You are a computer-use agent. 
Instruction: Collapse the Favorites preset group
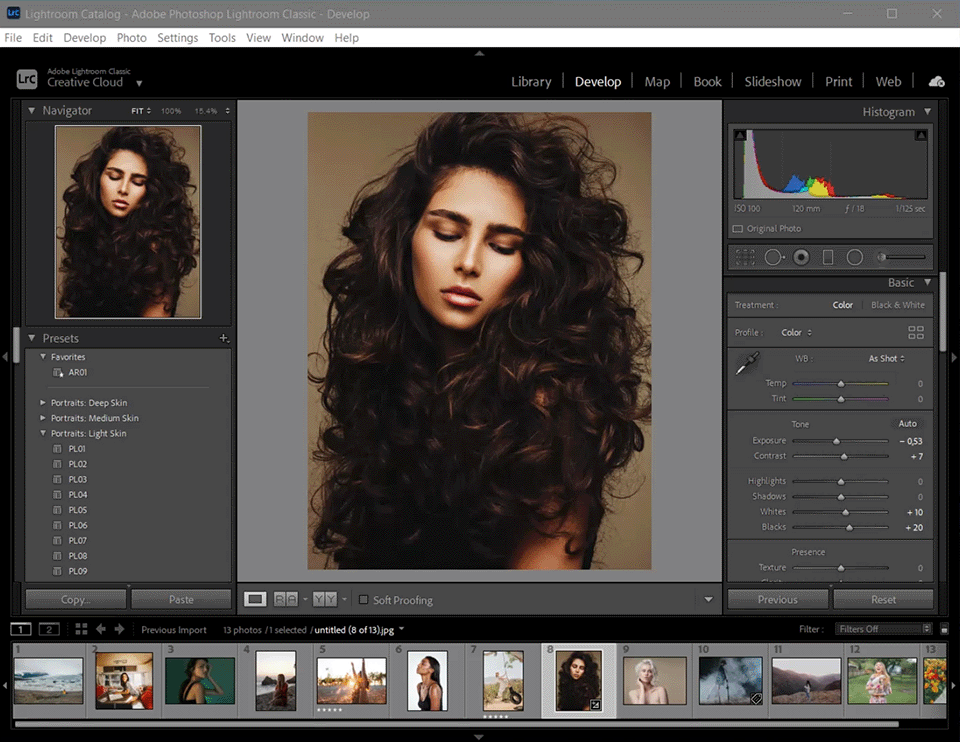click(x=43, y=356)
